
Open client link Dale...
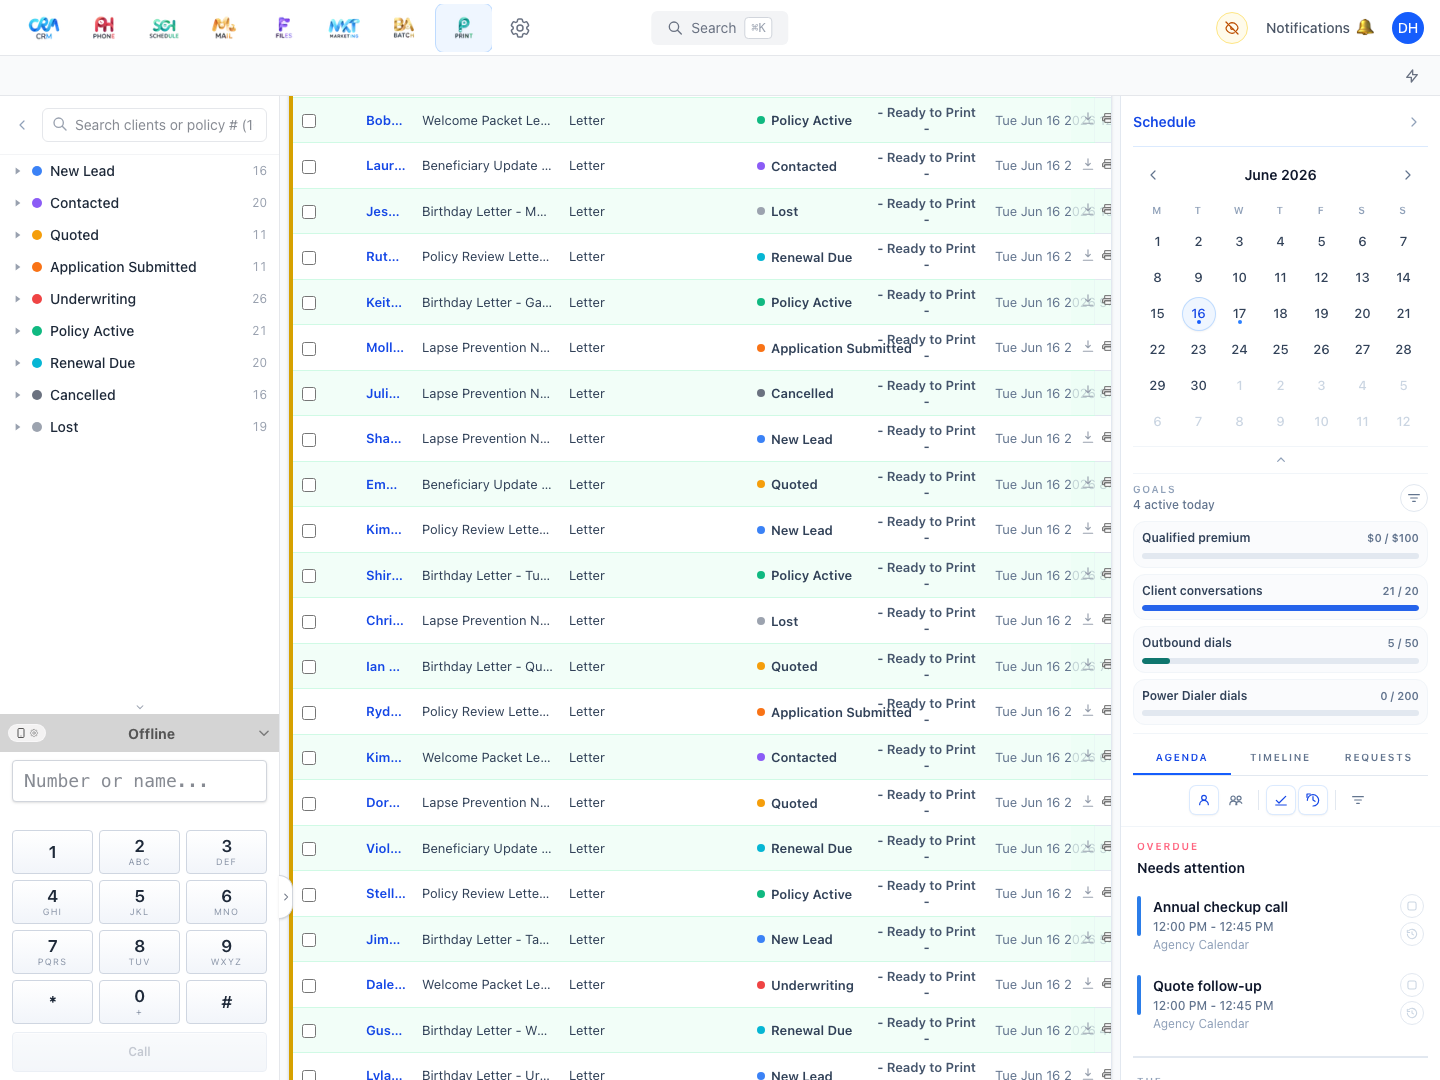385,985
